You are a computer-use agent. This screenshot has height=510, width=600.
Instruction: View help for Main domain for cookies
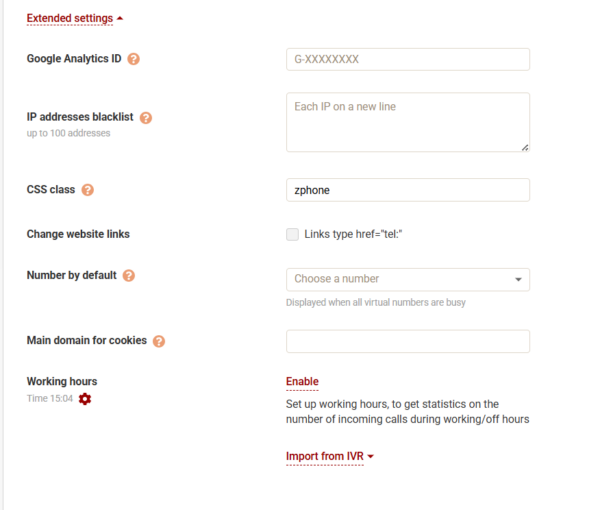[x=159, y=341]
